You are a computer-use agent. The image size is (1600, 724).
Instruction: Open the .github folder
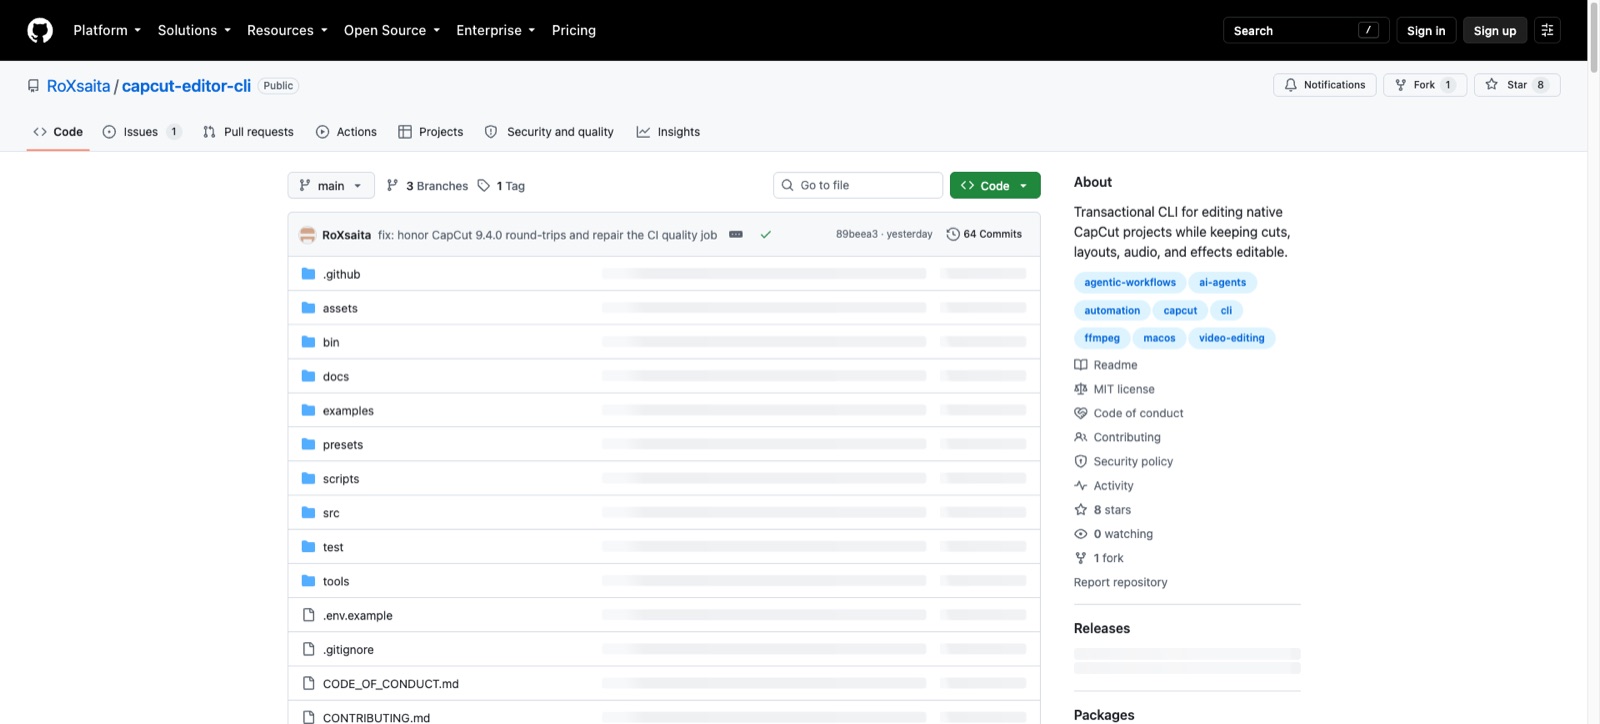341,274
